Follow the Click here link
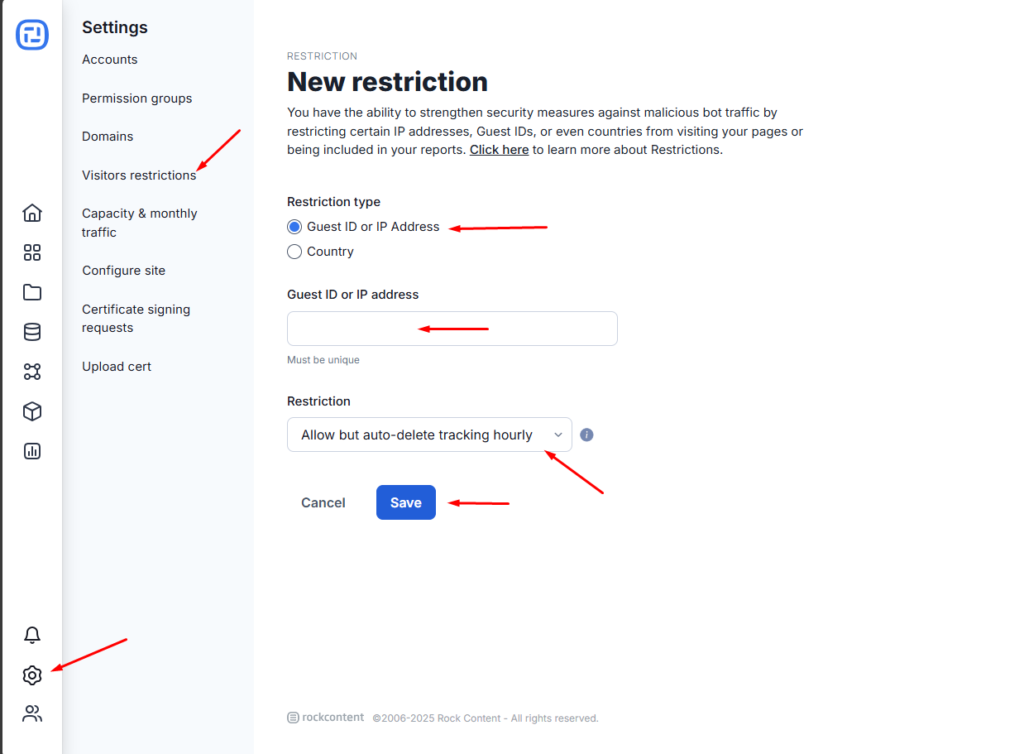1024x754 pixels. [499, 149]
